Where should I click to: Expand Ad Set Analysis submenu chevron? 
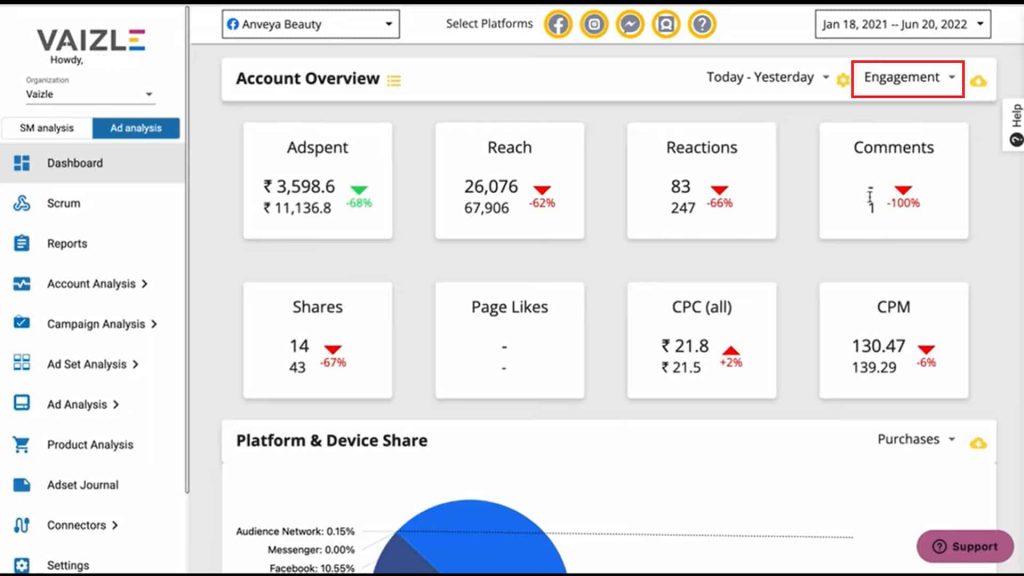tap(136, 364)
